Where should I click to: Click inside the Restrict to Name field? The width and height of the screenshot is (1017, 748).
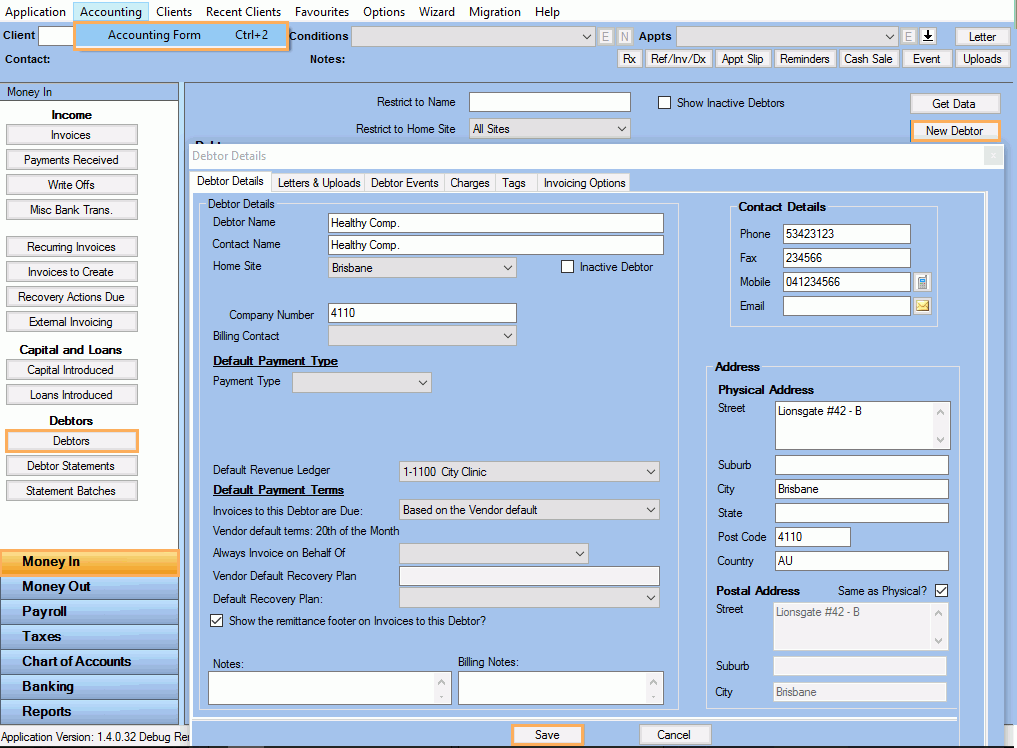pos(549,102)
